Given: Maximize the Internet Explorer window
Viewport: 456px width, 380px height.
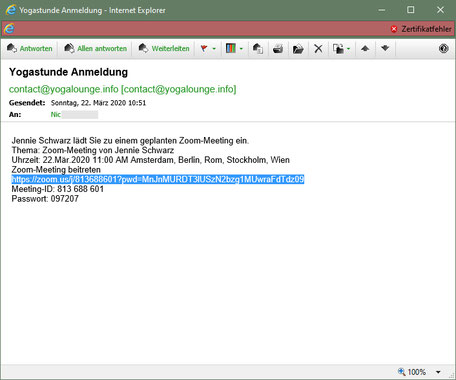Looking at the screenshot, I should click(411, 10).
